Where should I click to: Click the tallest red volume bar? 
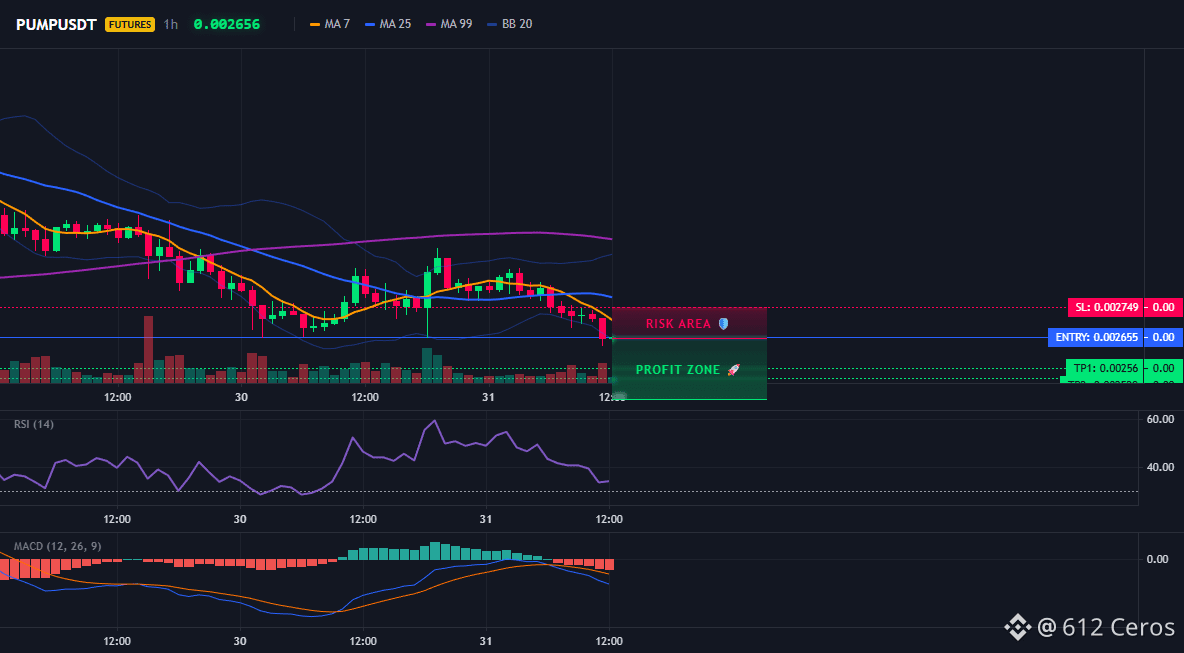(149, 350)
